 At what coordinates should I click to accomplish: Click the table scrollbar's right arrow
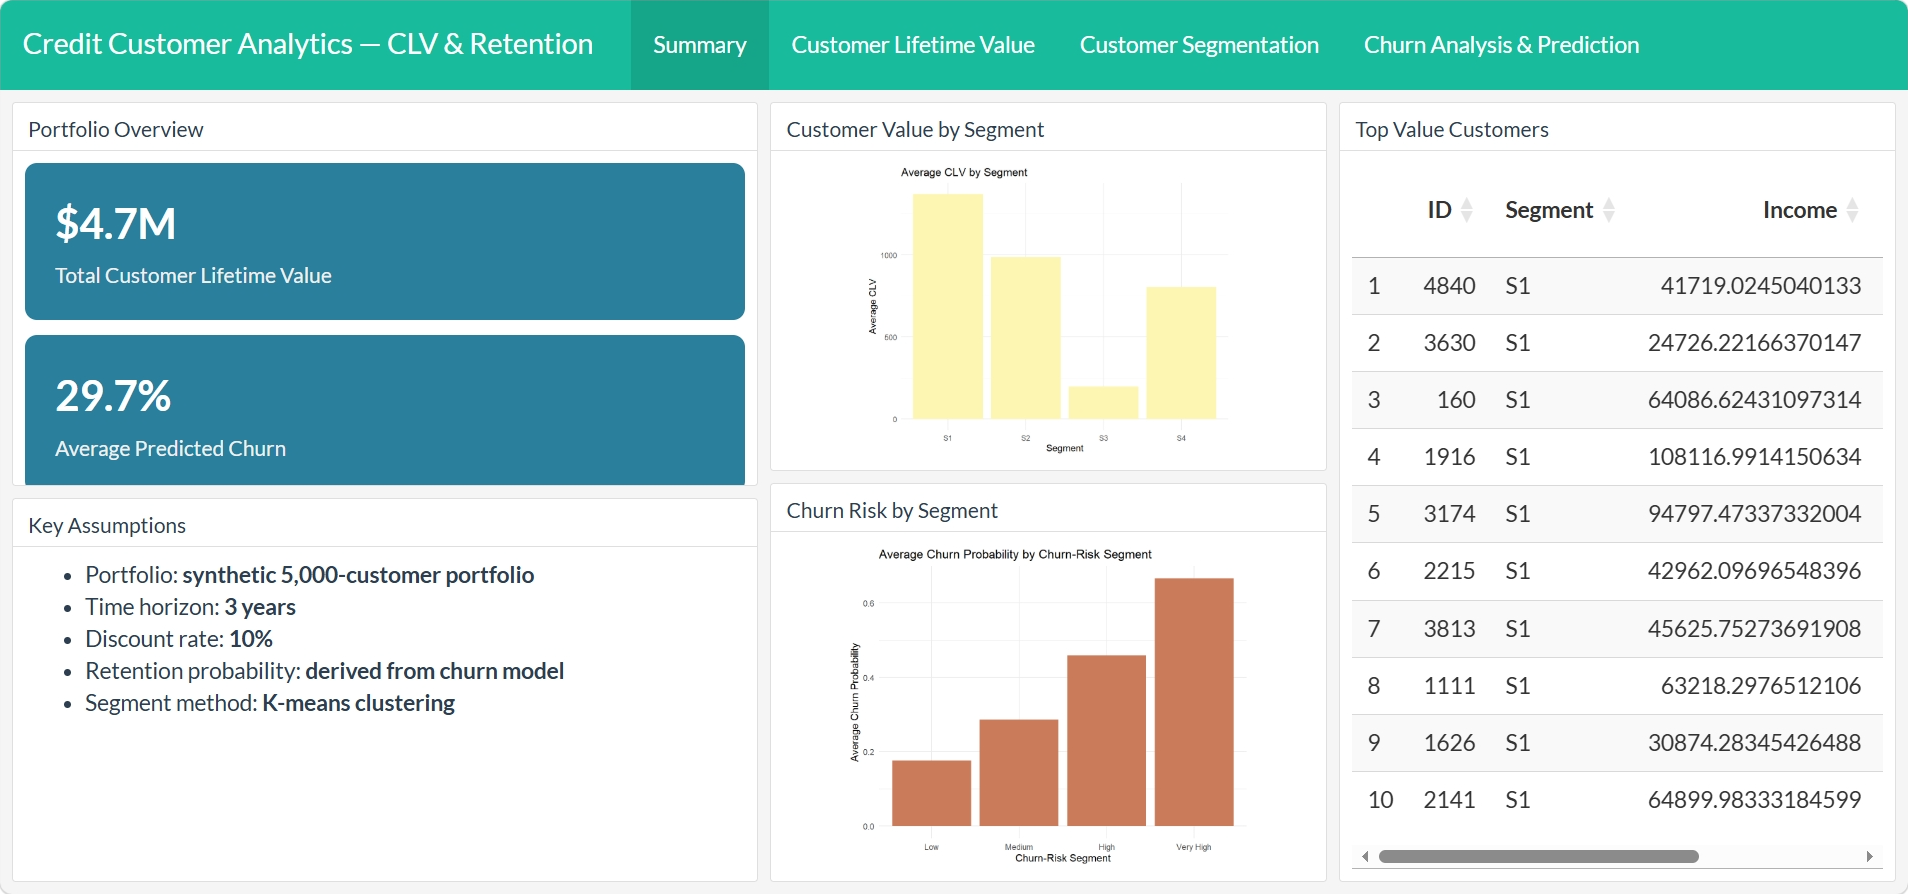pyautogui.click(x=1869, y=856)
